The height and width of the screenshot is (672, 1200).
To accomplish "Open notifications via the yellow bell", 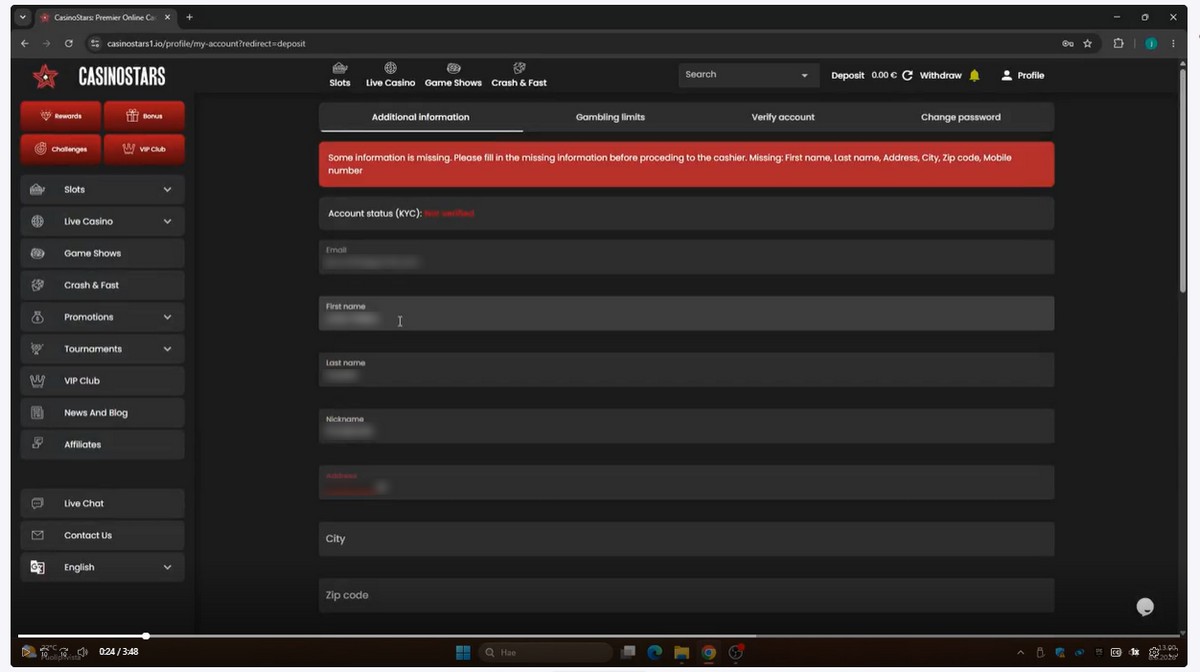I will (974, 75).
